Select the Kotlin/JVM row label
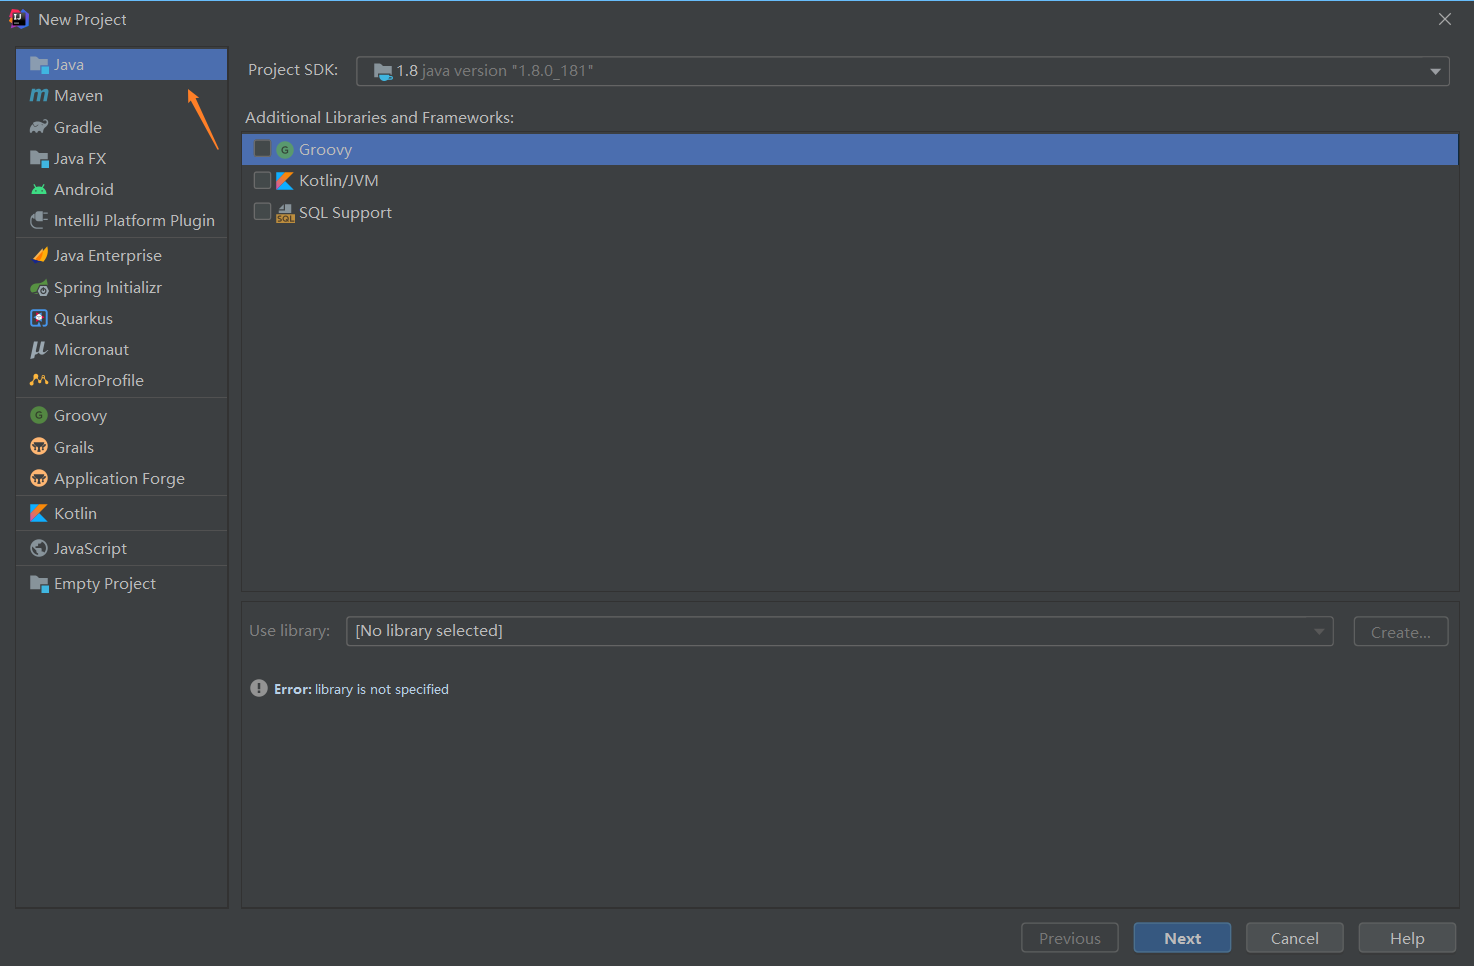This screenshot has height=966, width=1474. click(339, 181)
